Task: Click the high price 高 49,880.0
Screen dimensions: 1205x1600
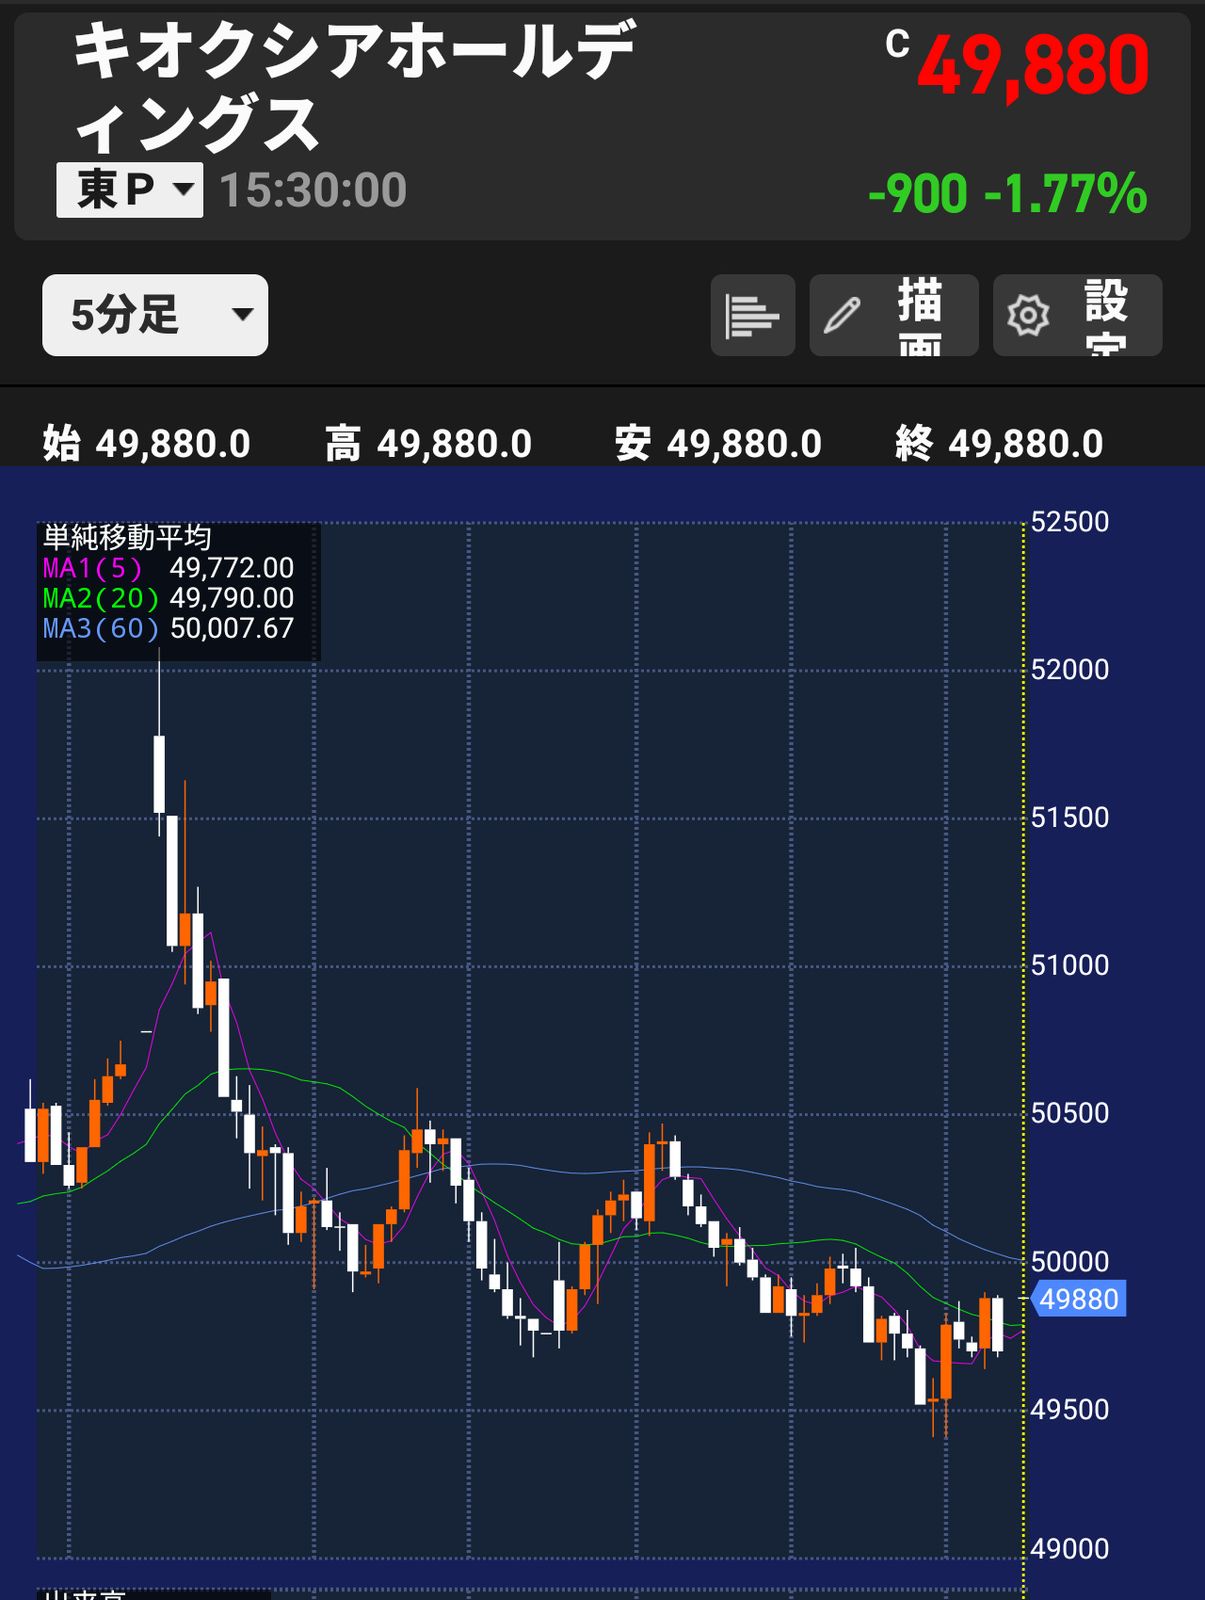Action: [x=429, y=443]
